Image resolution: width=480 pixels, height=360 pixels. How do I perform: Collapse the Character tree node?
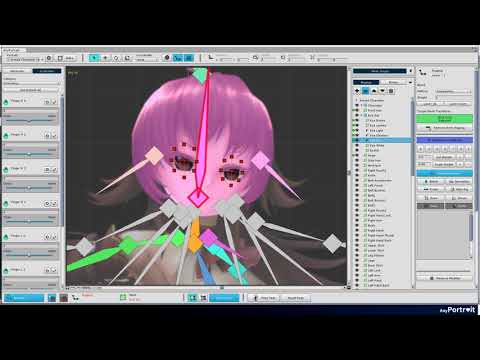coord(361,105)
